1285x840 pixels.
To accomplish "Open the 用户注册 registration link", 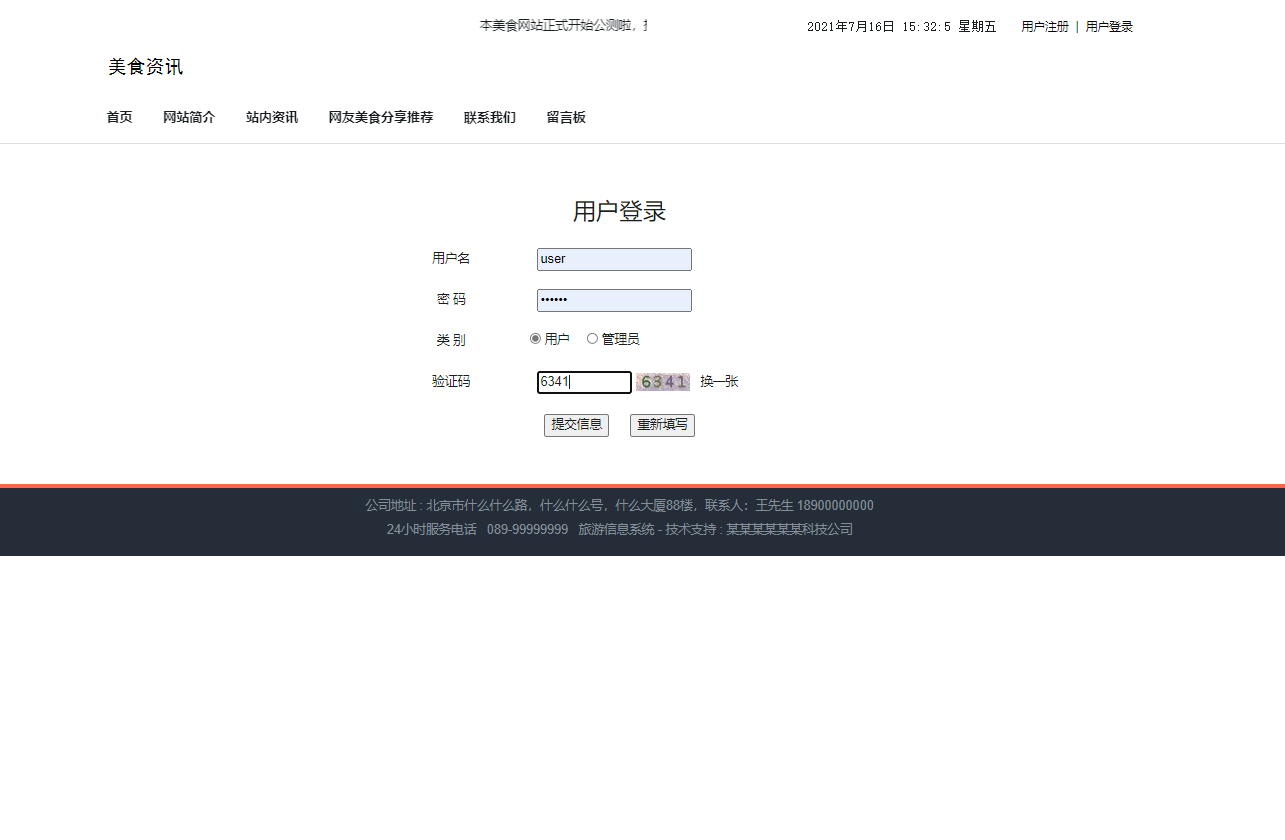I will pyautogui.click(x=1044, y=26).
